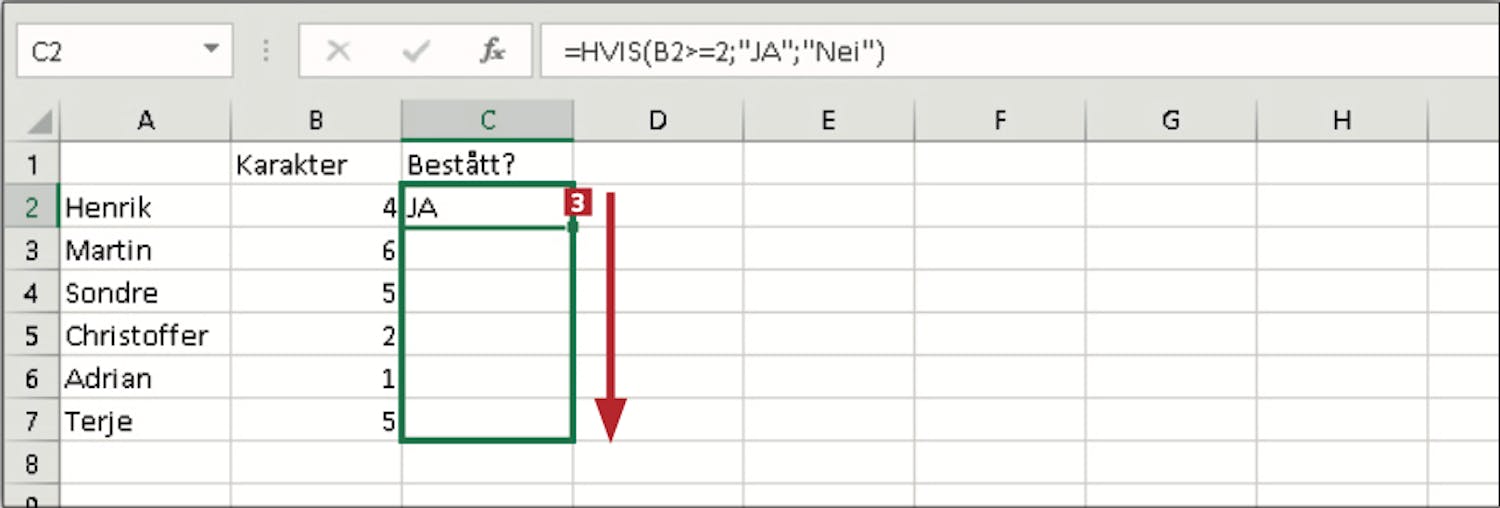Click Martin's grade cell with 6
This screenshot has width=1500, height=508.
pyautogui.click(x=316, y=251)
